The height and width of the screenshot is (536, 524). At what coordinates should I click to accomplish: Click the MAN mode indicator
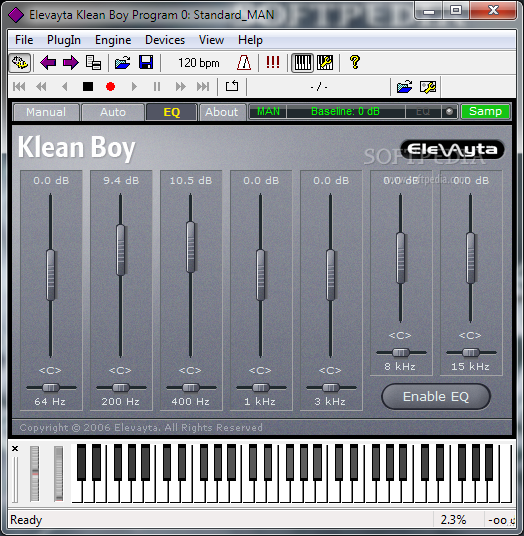(x=268, y=111)
